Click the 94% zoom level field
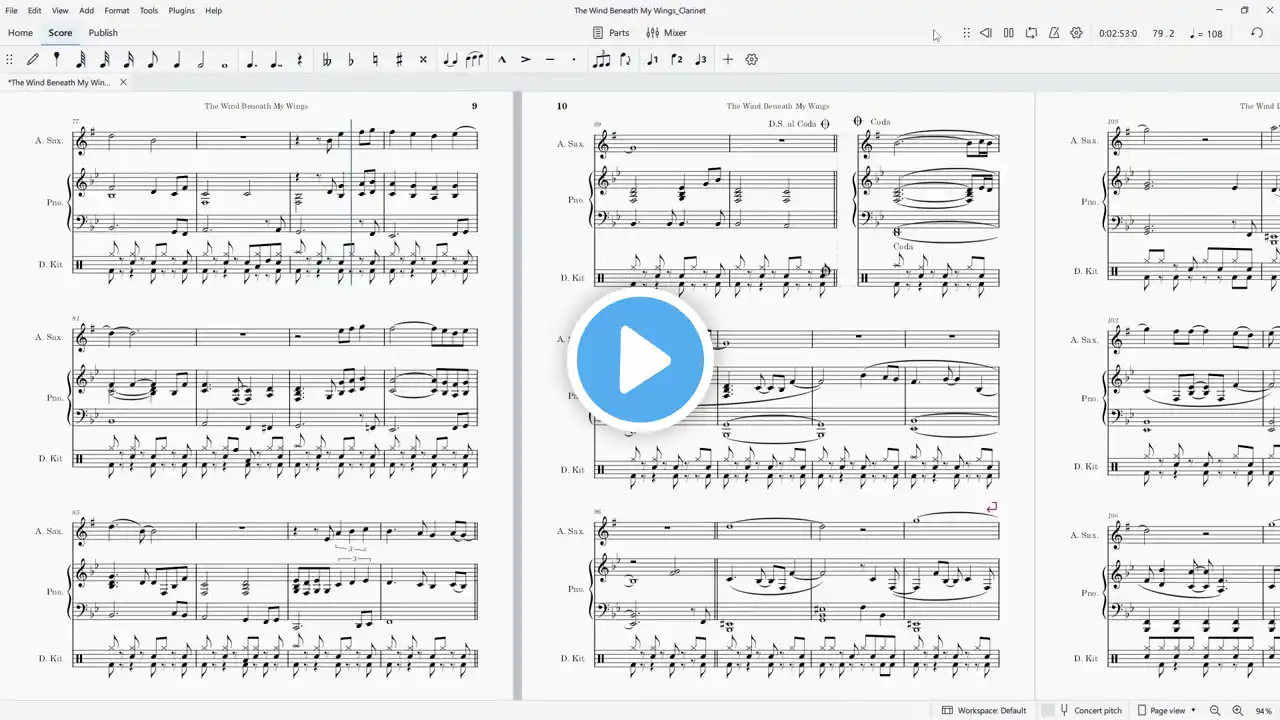 (1263, 710)
